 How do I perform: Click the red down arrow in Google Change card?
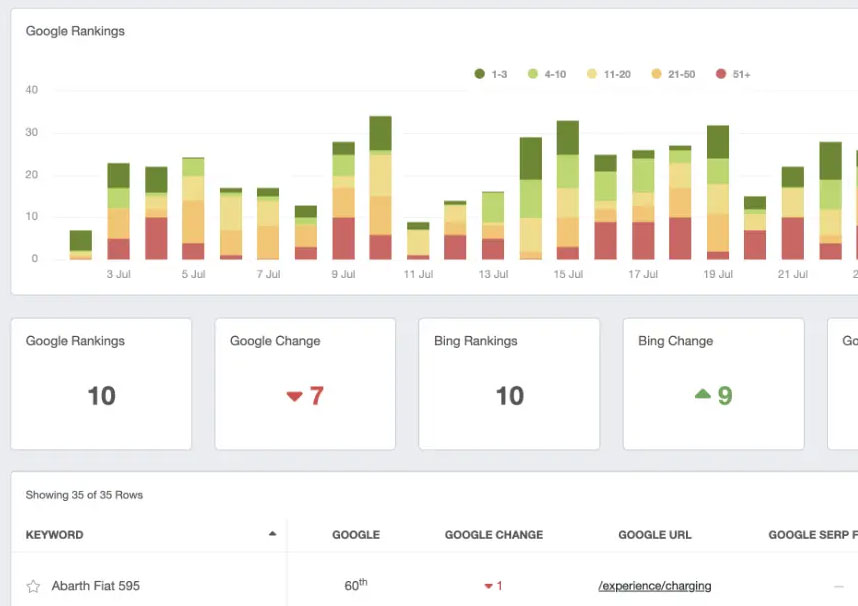coord(294,397)
